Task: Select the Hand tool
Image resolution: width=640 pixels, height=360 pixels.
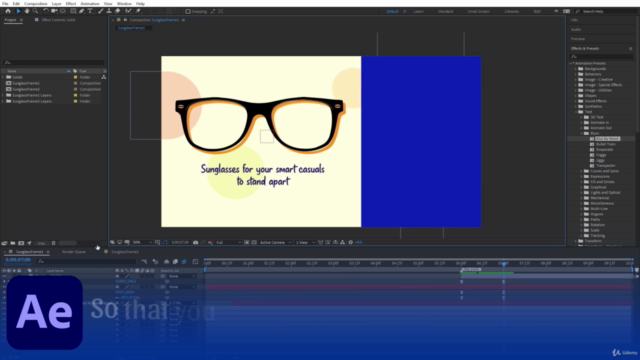Action: [x=27, y=11]
